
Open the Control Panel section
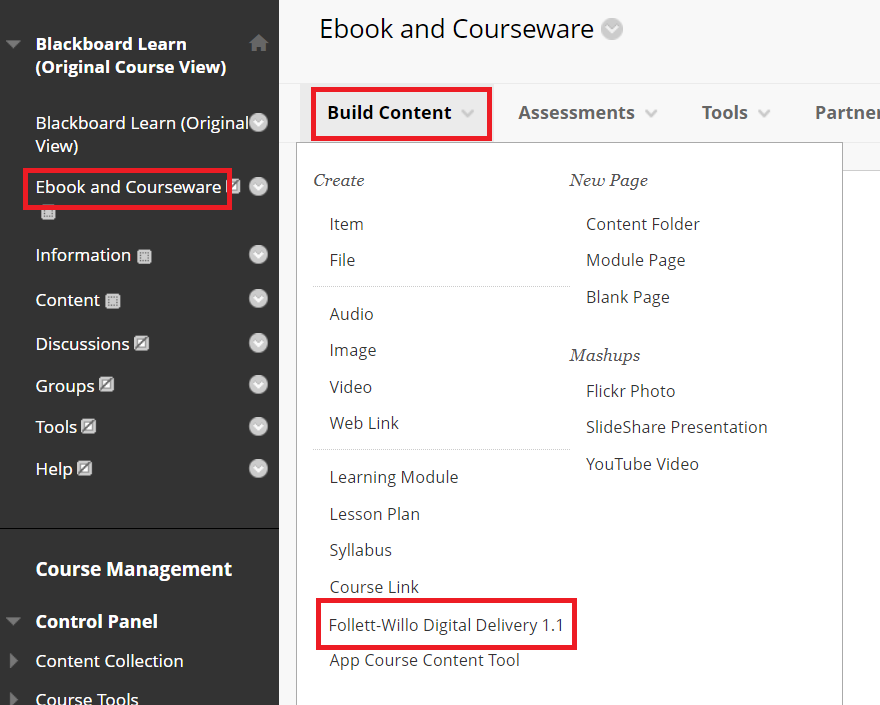(97, 621)
